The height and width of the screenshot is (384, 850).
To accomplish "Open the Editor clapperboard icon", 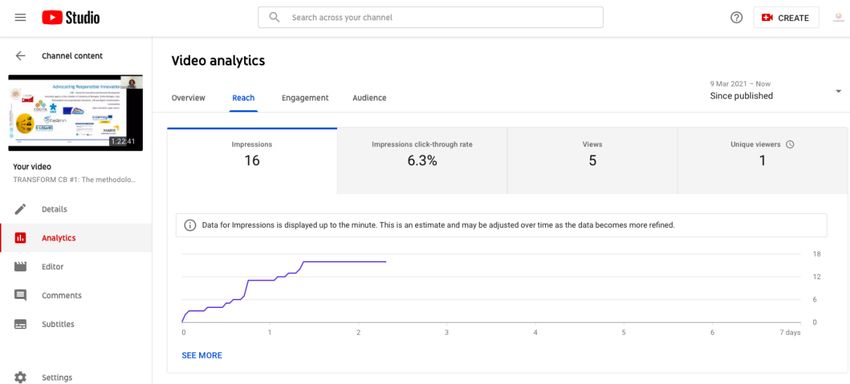I will [21, 267].
